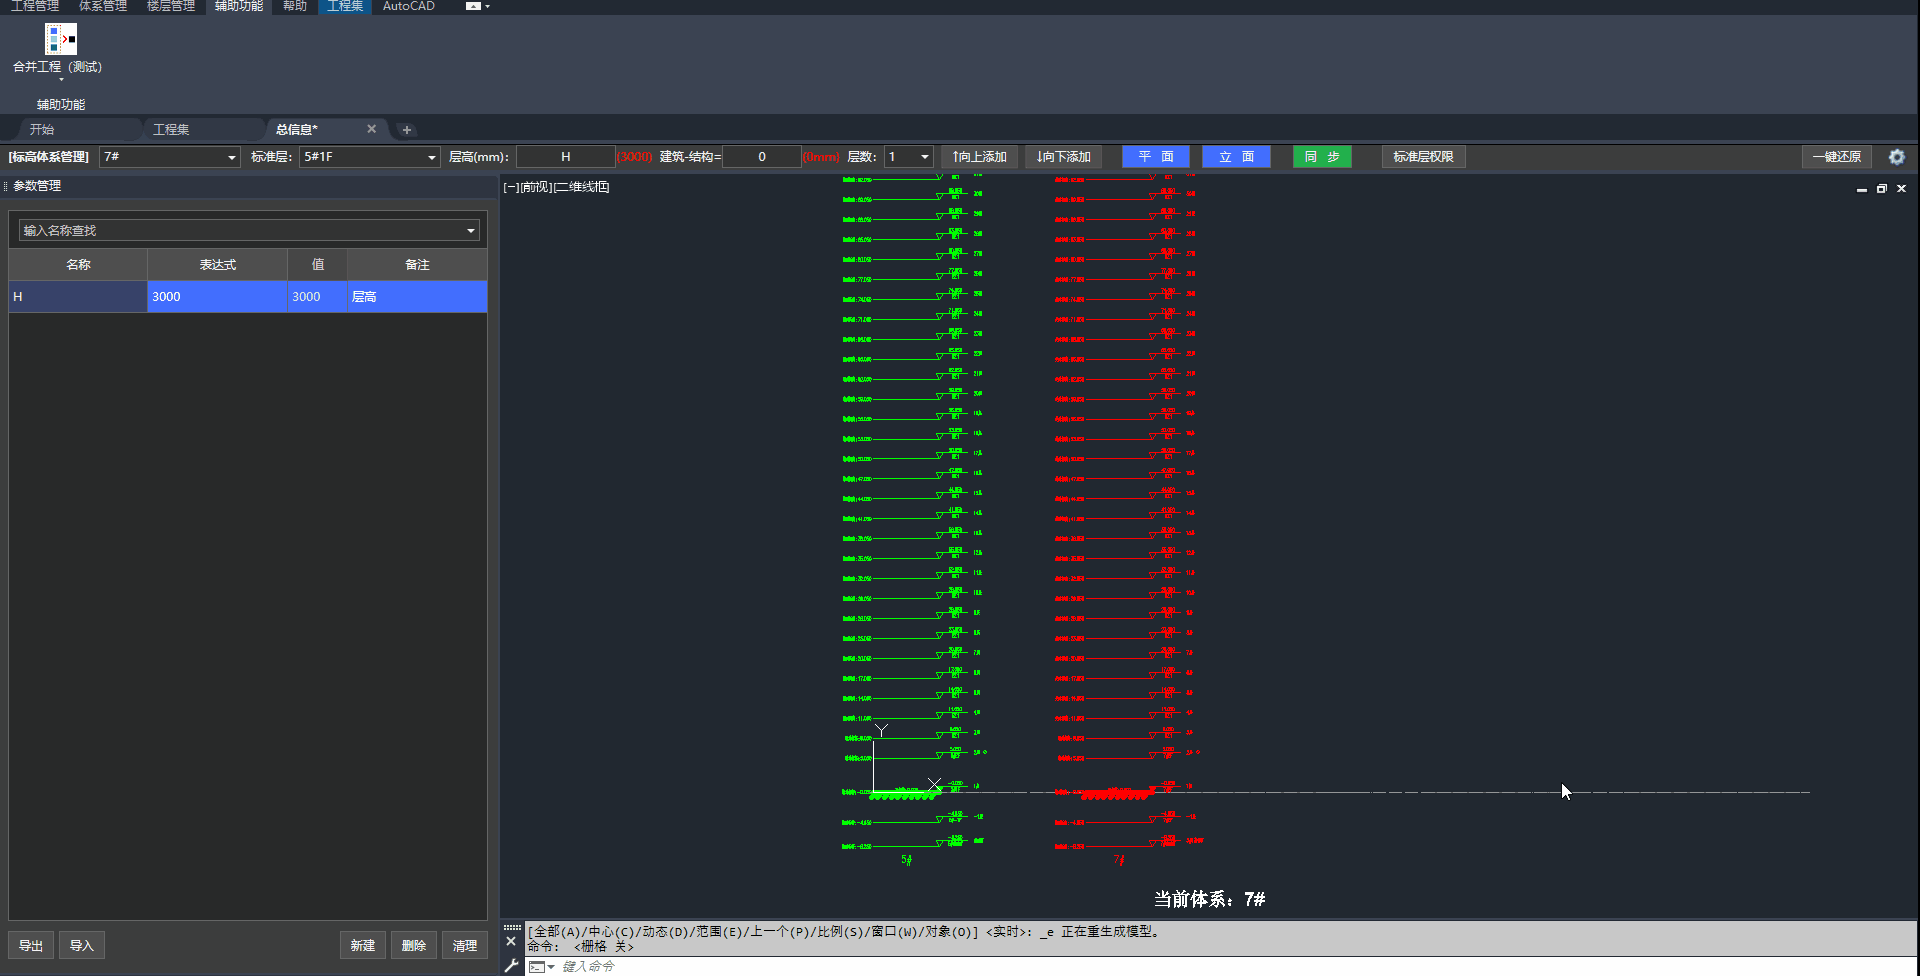Switch to the 工程集 document tab
The height and width of the screenshot is (976, 1920).
(171, 130)
